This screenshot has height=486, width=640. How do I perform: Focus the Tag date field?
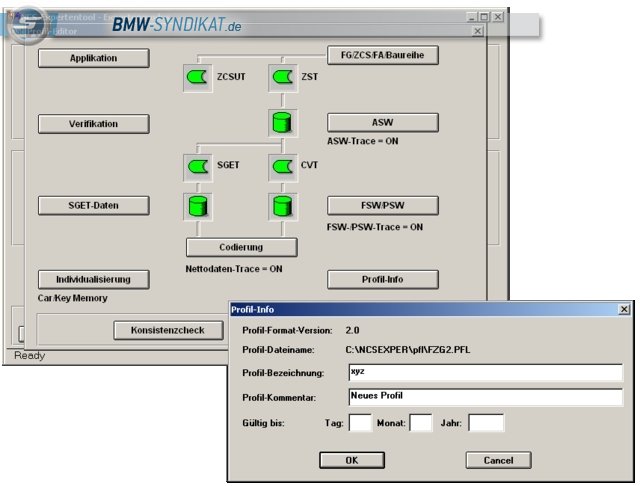360,423
